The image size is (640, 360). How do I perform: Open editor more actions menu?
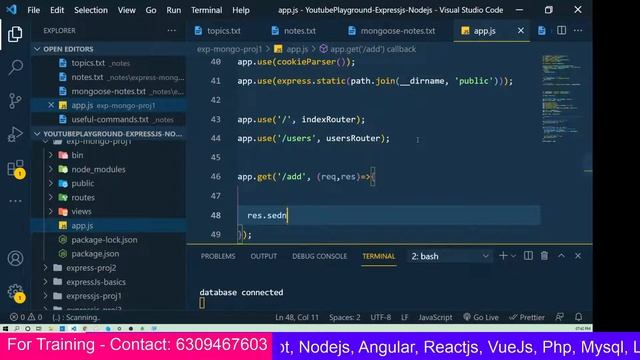(578, 31)
